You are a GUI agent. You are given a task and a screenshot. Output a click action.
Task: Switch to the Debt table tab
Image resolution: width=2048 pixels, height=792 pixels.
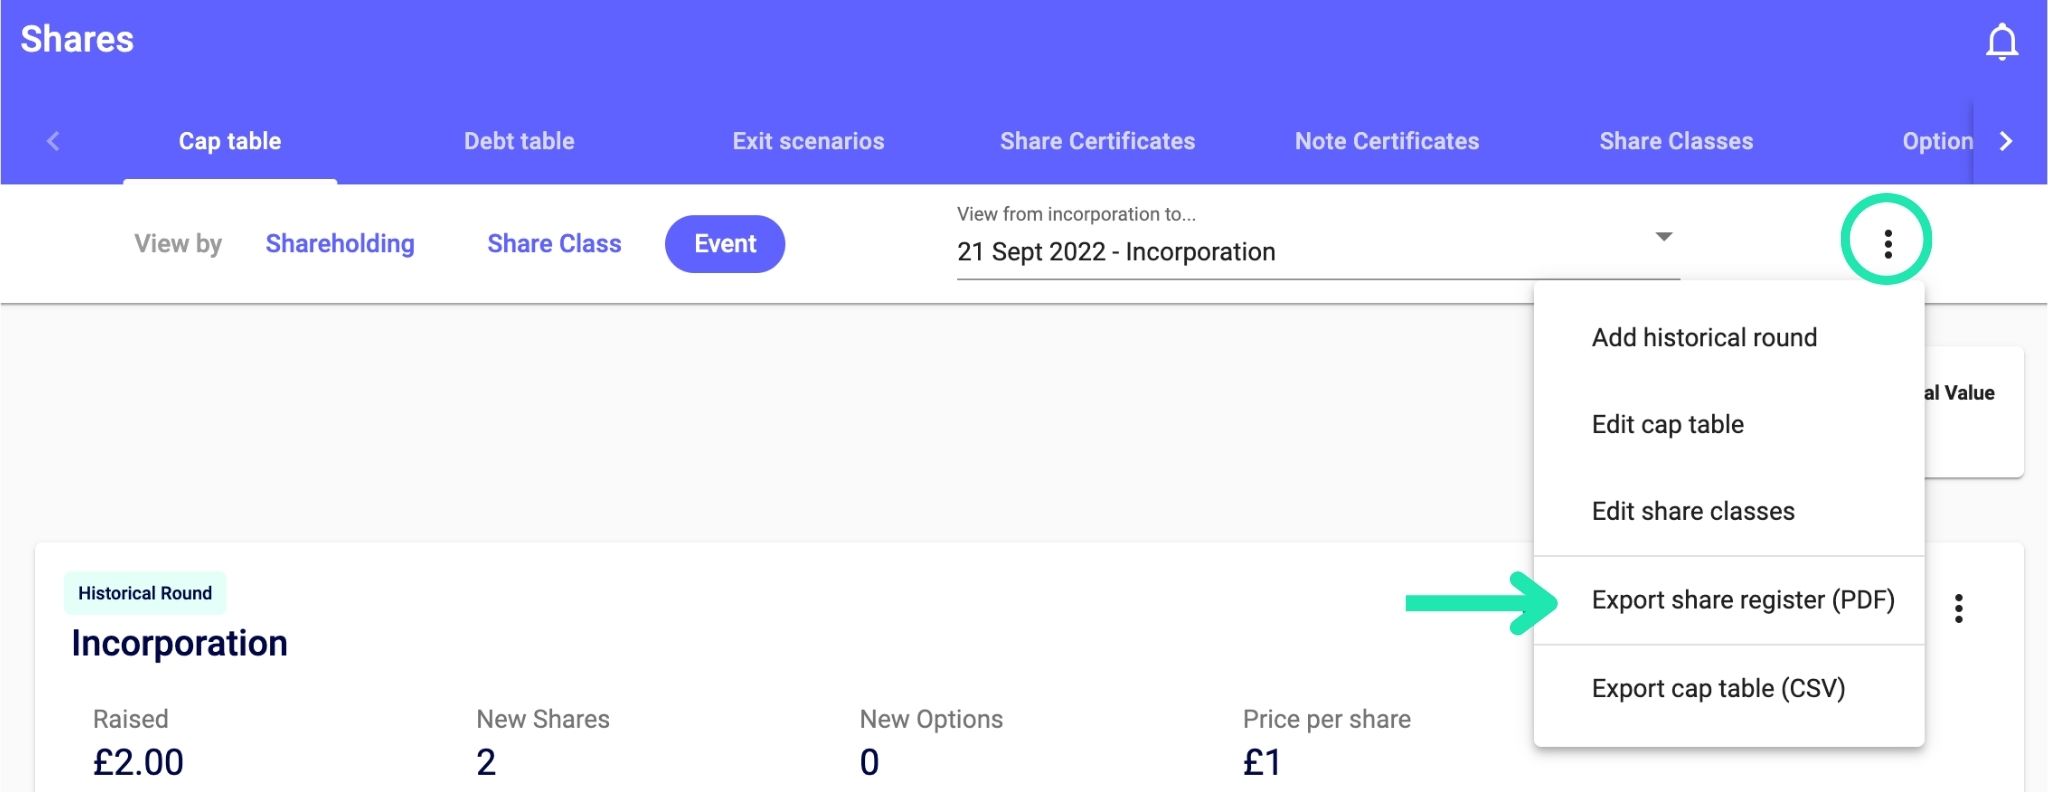tap(519, 141)
